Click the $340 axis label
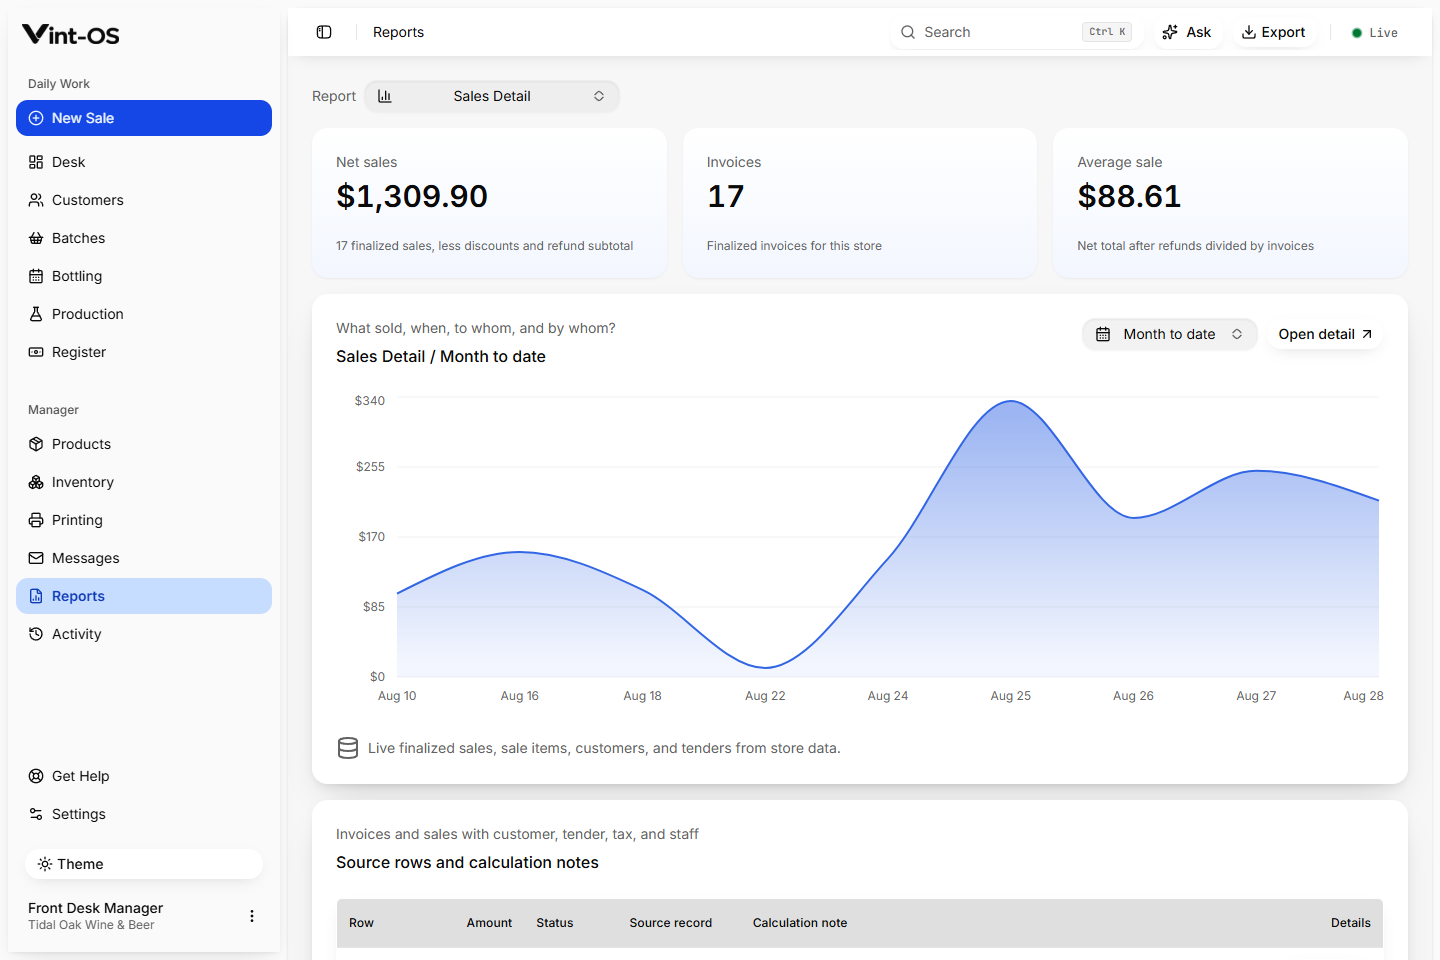 click(370, 401)
